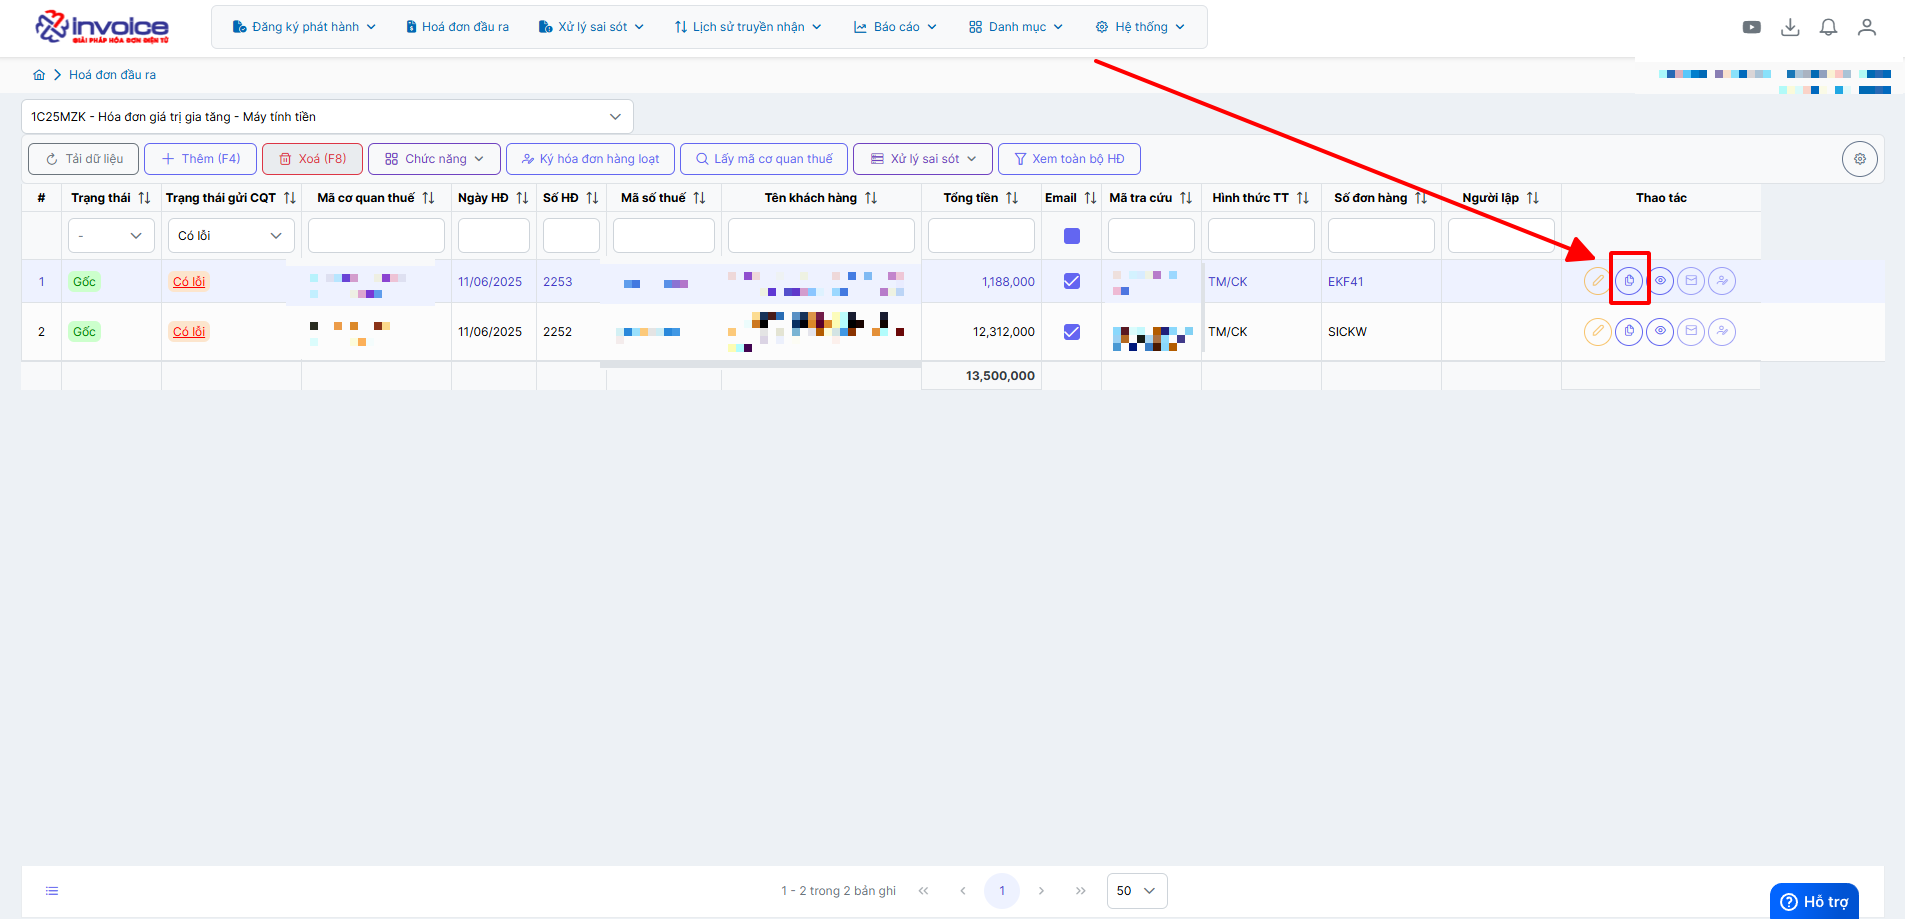Open Hệ thống menu
Screen dimensions: 1905x919
(x=1140, y=27)
